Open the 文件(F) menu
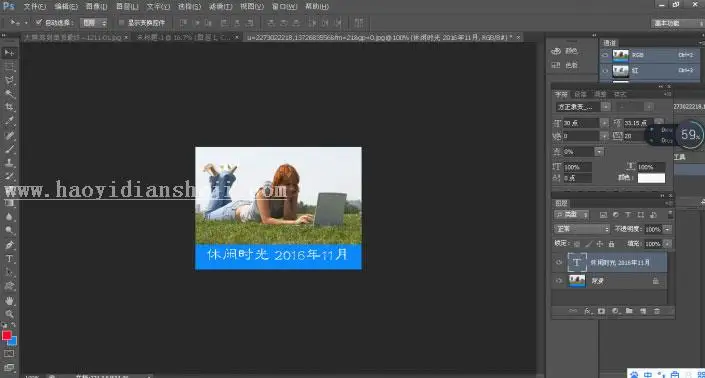 (35, 7)
